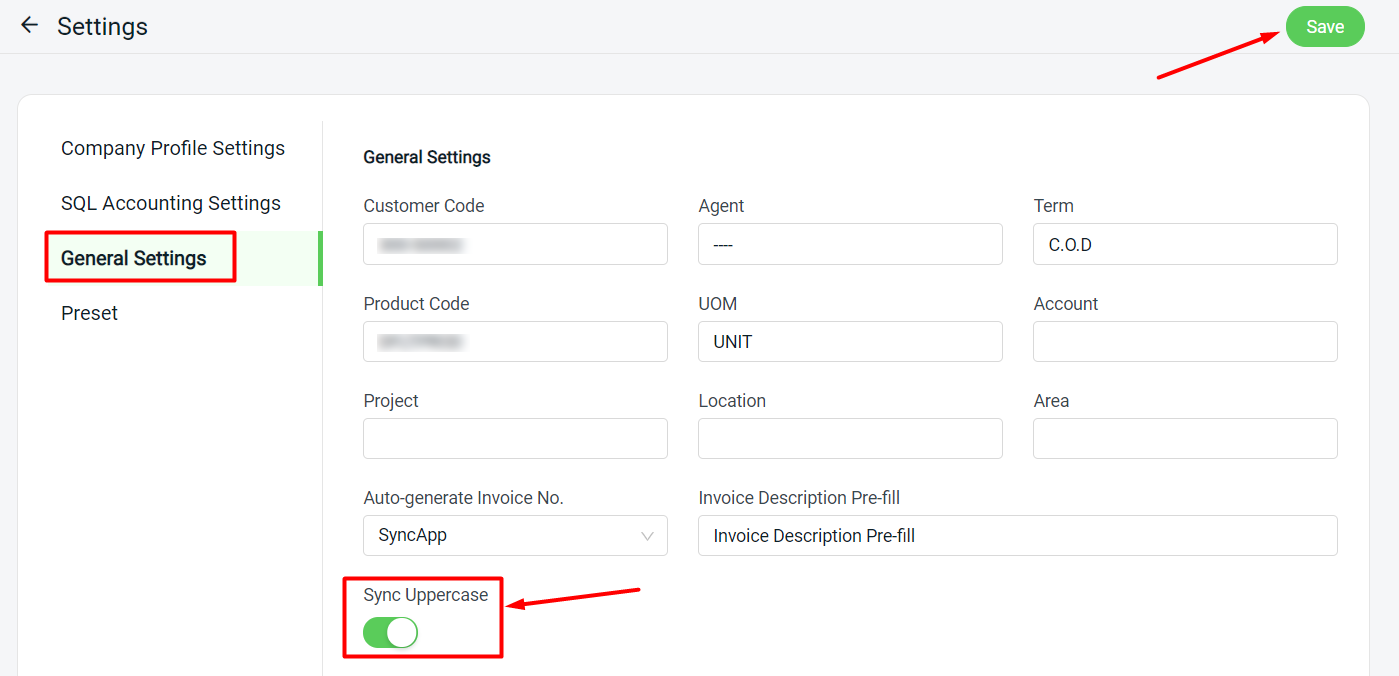The height and width of the screenshot is (676, 1399).
Task: Click the Customer Code field
Action: pos(515,244)
